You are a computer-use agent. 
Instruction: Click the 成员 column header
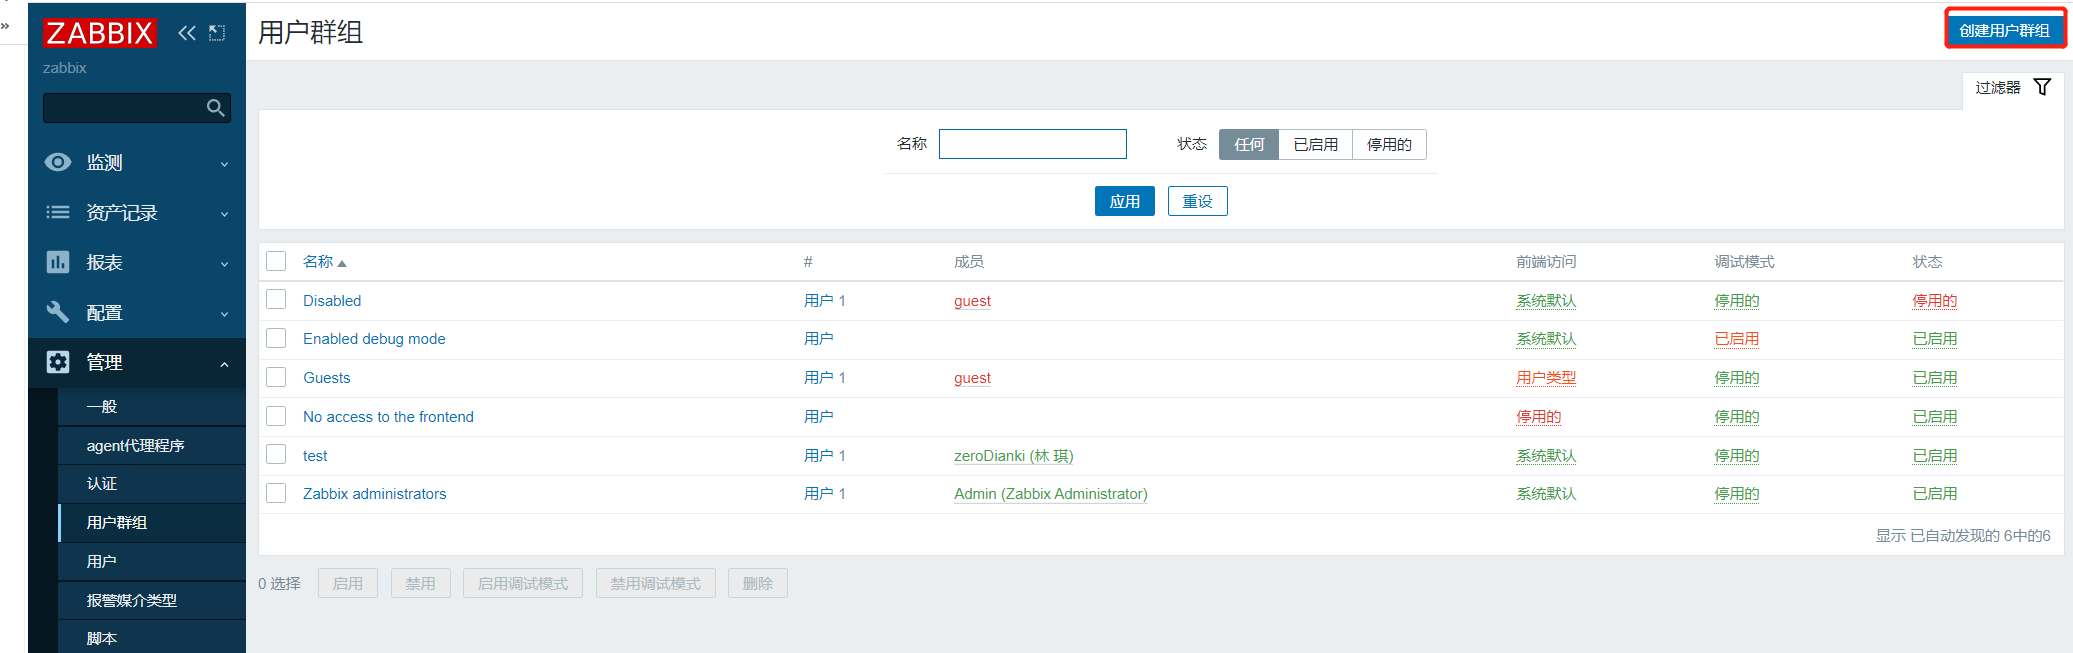(x=969, y=262)
